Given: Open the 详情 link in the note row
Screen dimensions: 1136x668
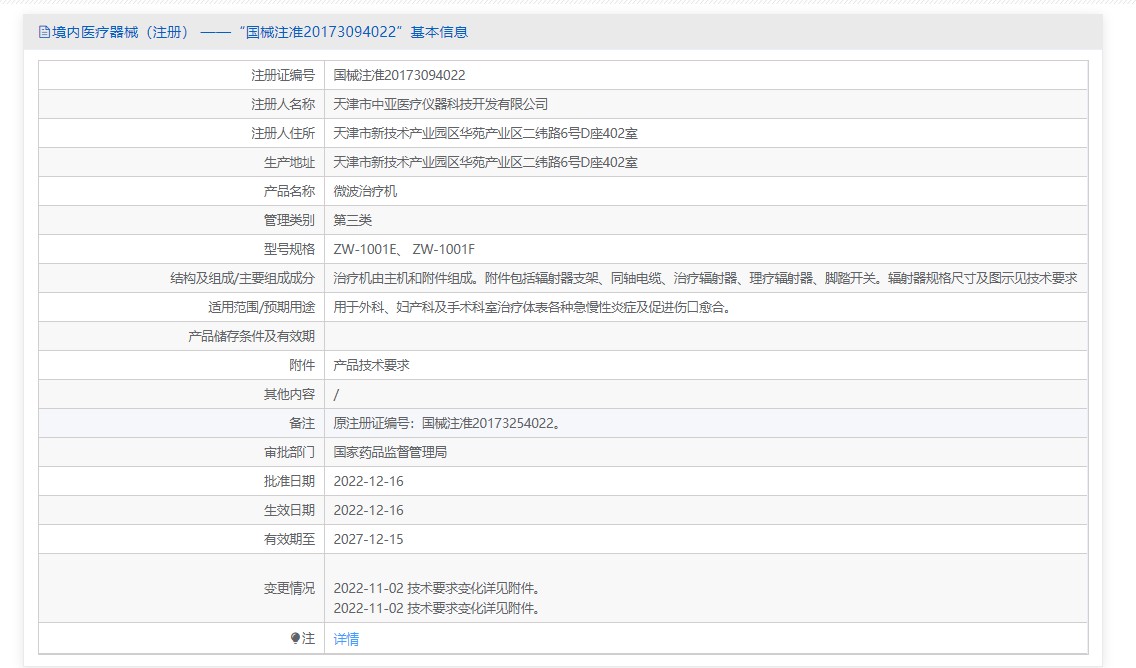Looking at the screenshot, I should click(346, 639).
